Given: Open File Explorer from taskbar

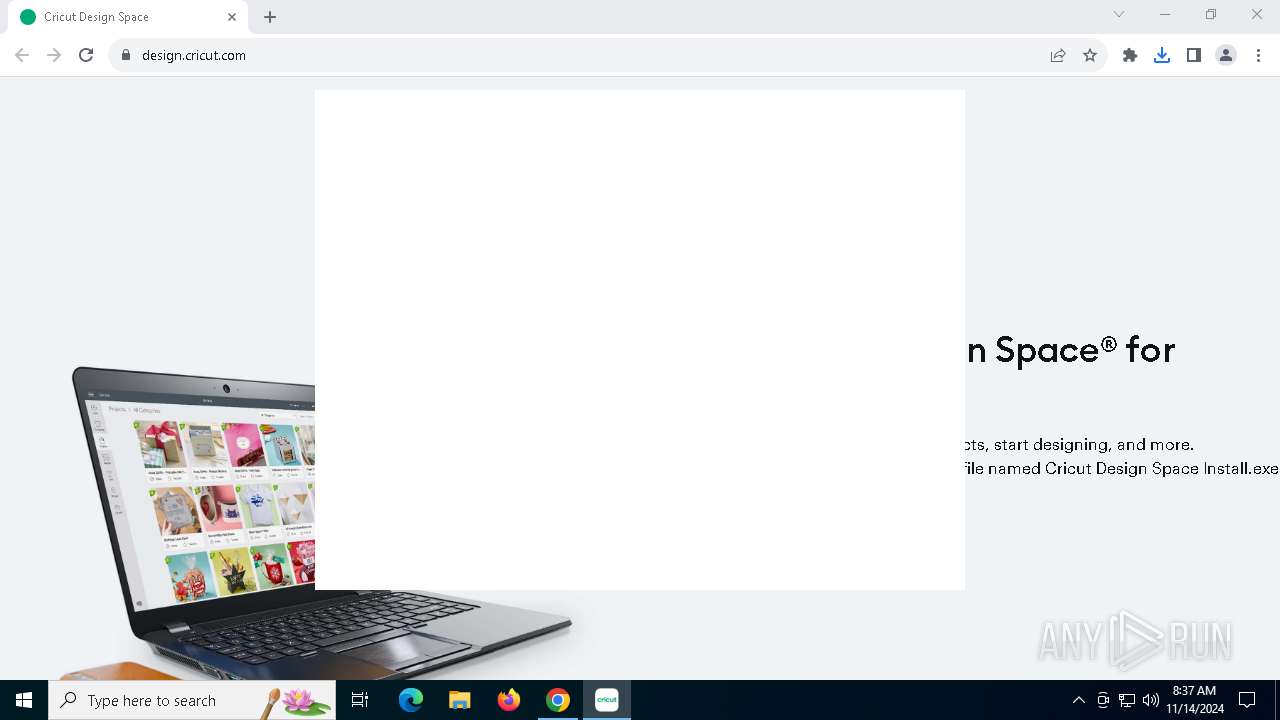Looking at the screenshot, I should [x=460, y=700].
